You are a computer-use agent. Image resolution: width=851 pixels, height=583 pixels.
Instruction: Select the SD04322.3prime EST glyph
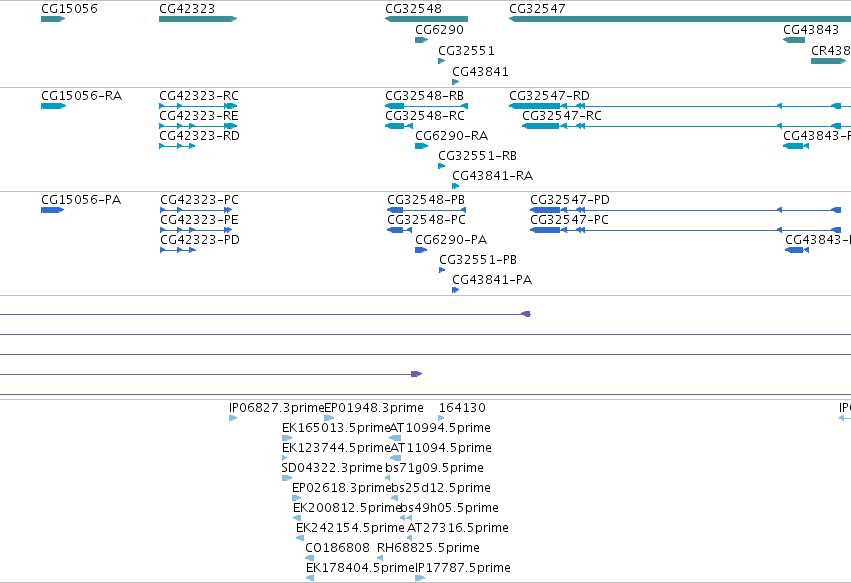pyautogui.click(x=287, y=478)
